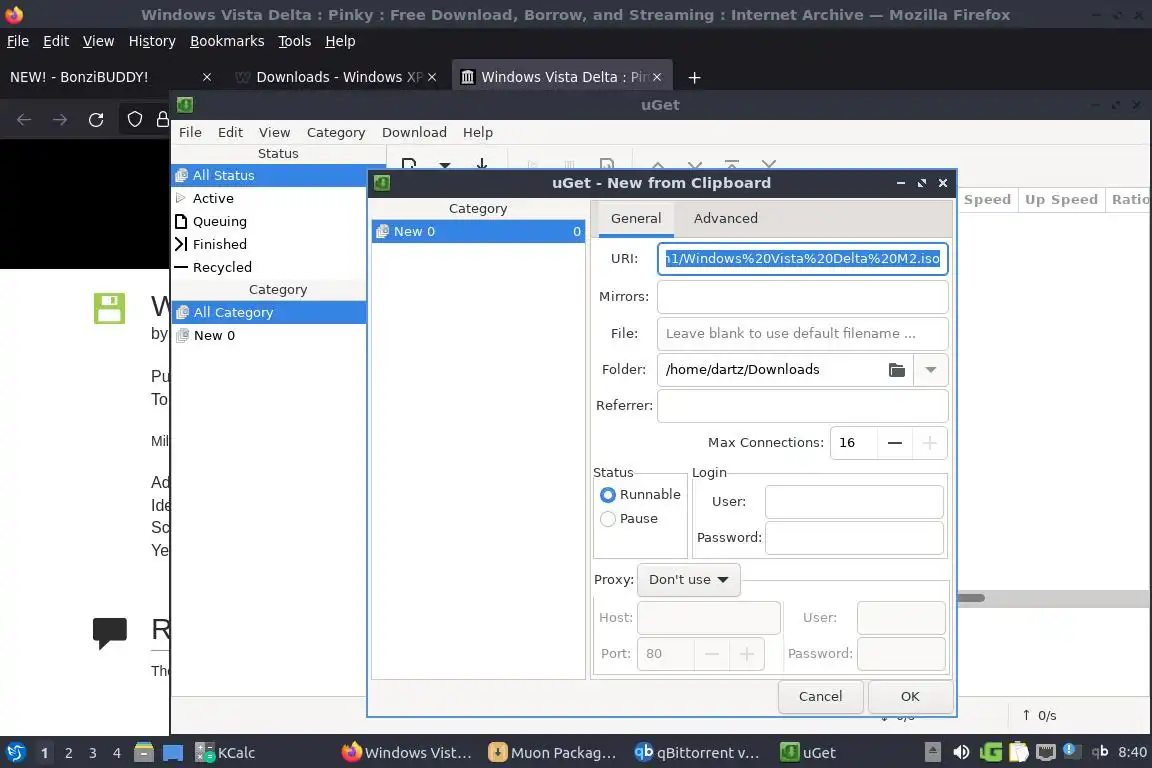This screenshot has width=1152, height=768.
Task: Select New 0 category in dialog
Action: point(478,232)
